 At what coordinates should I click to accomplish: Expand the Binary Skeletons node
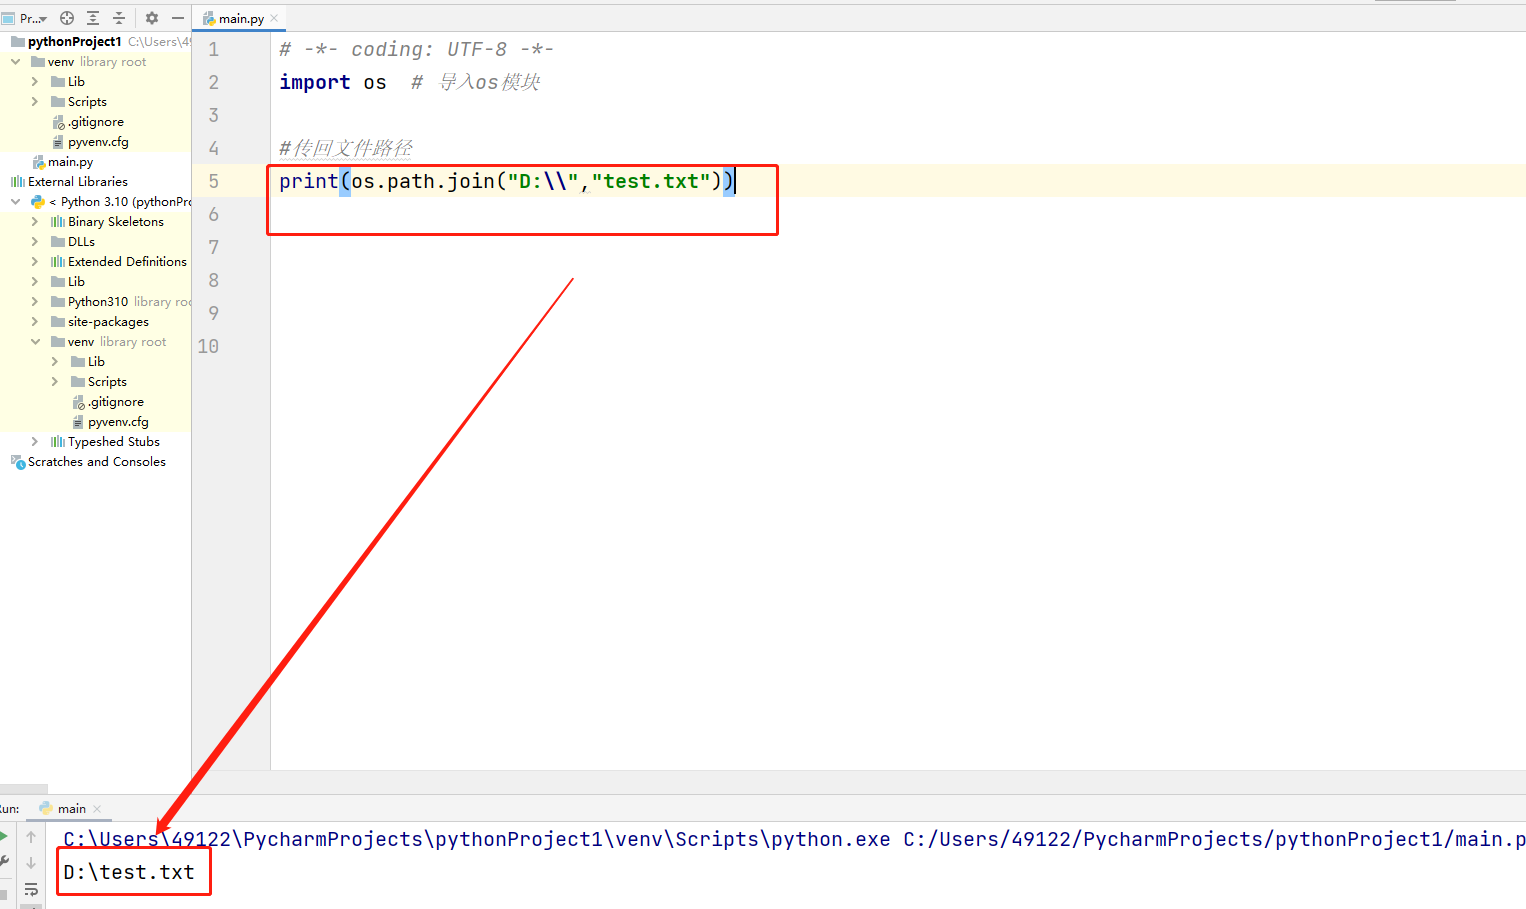click(35, 221)
